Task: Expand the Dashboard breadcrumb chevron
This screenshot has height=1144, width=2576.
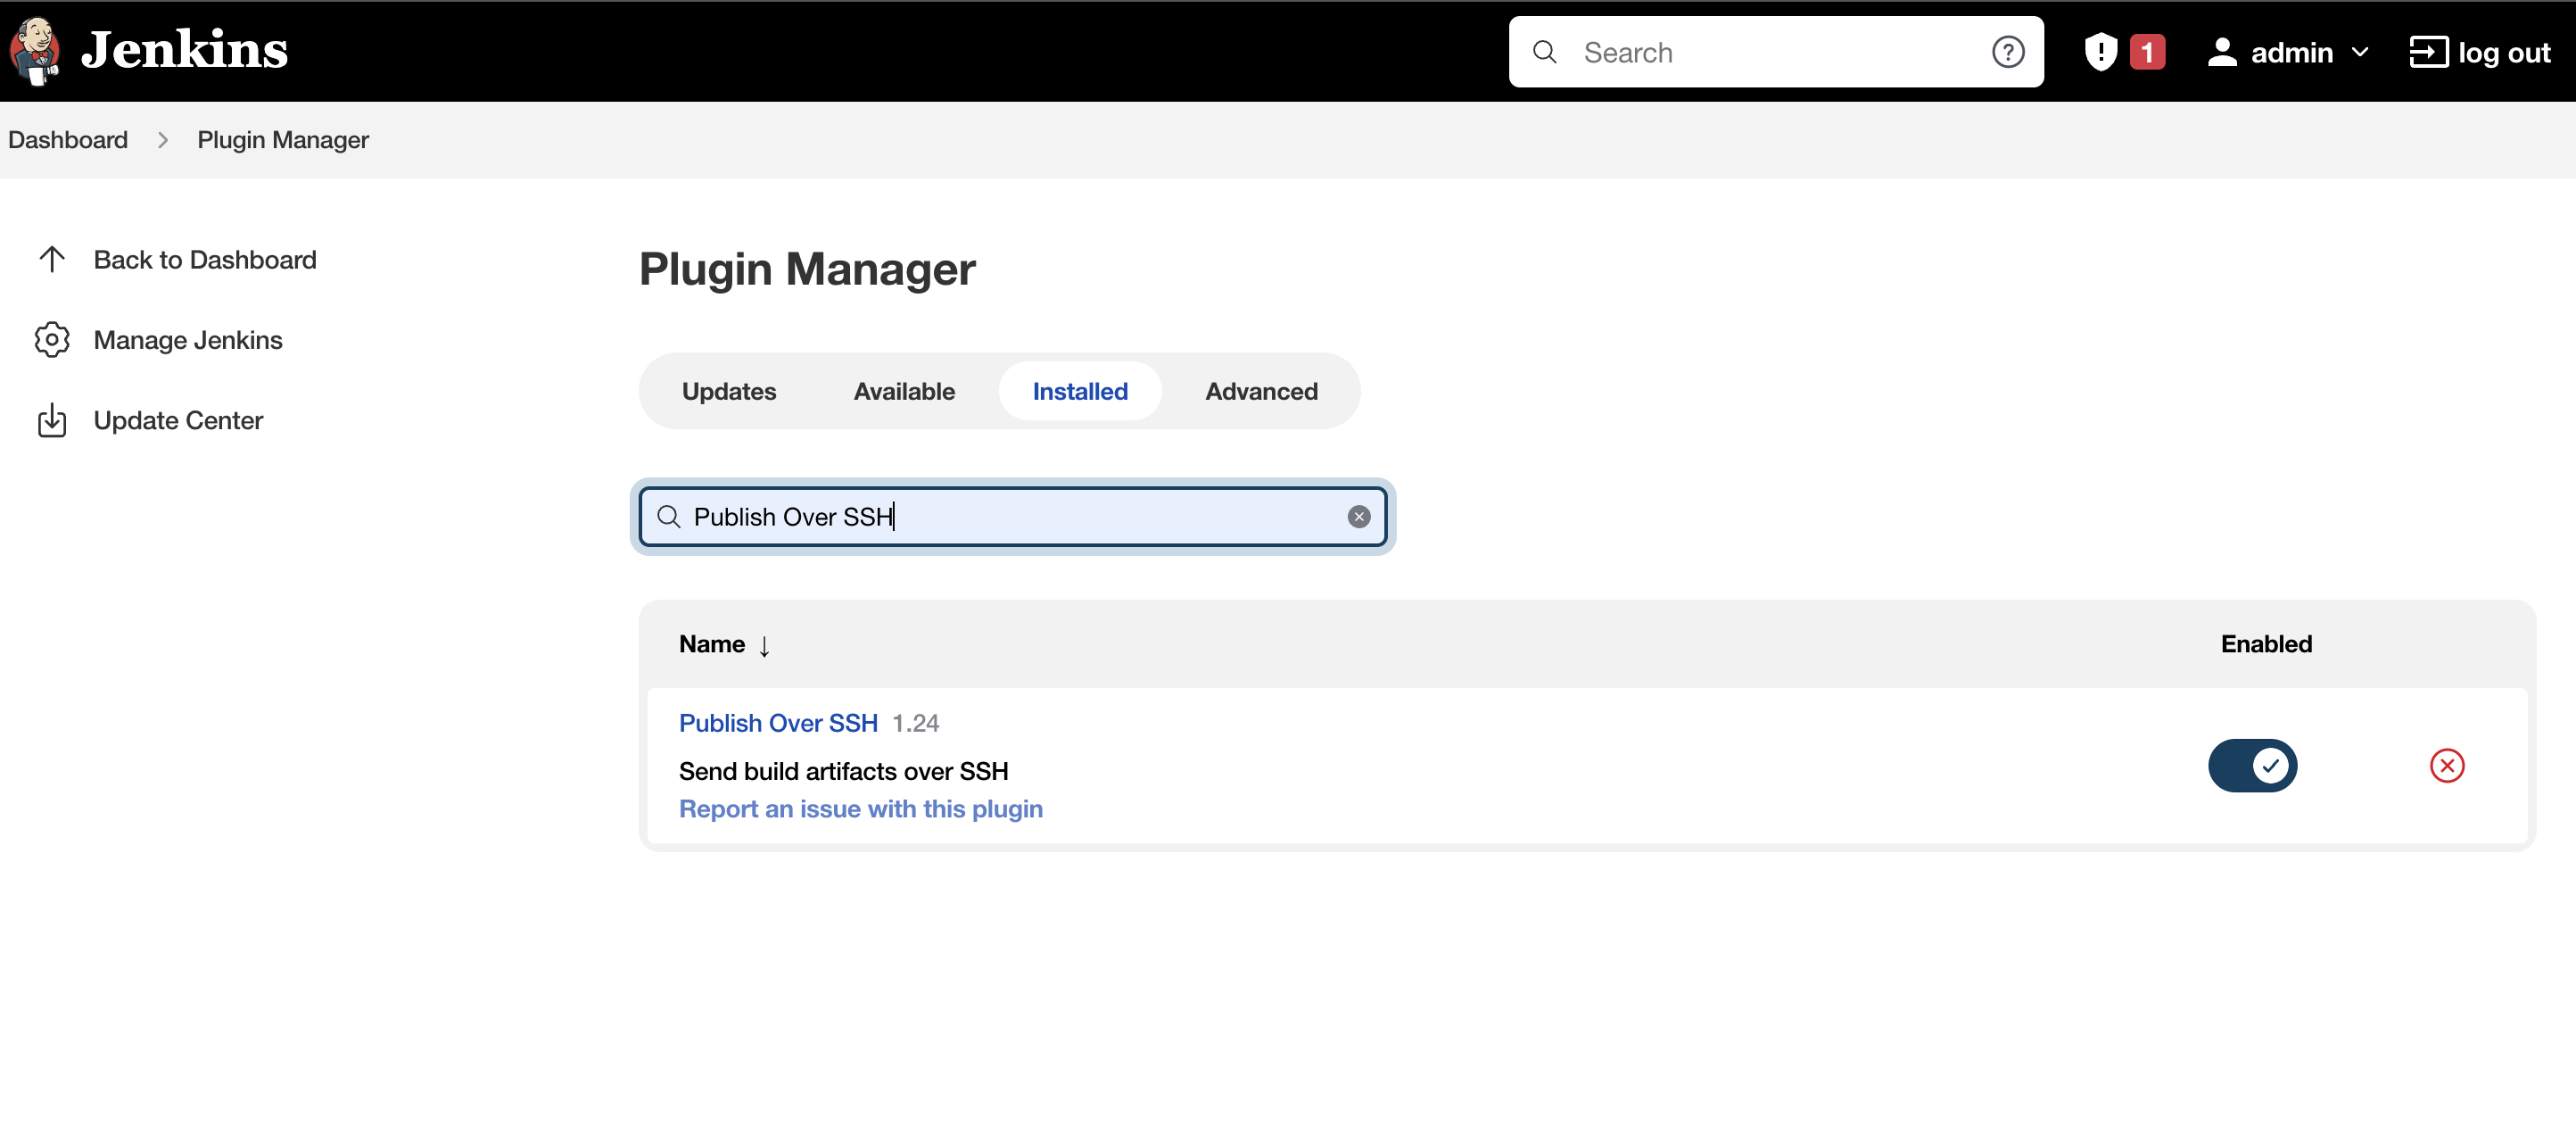Action: pyautogui.click(x=163, y=140)
